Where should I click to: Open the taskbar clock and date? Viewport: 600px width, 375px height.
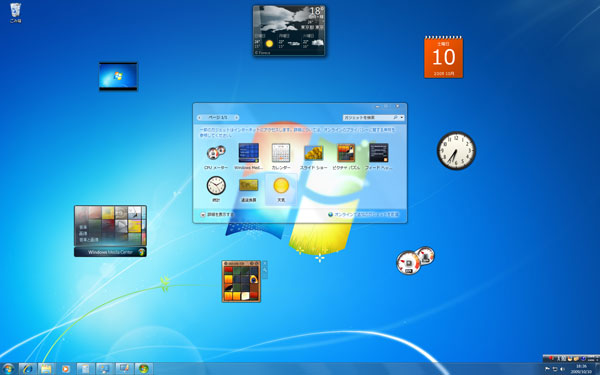pos(581,369)
